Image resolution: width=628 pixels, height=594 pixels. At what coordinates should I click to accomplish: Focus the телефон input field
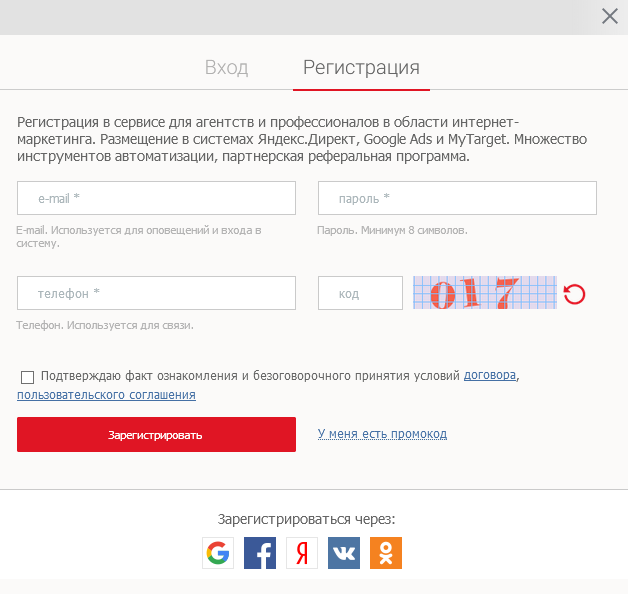[x=156, y=293]
